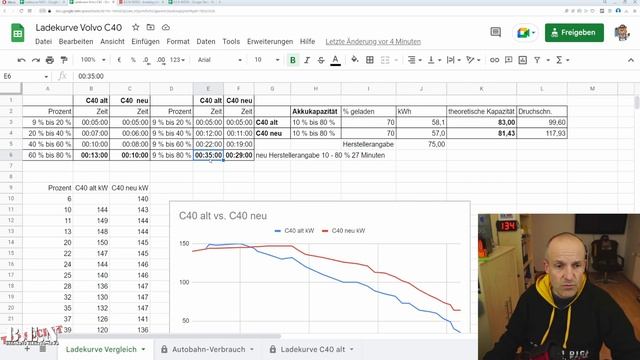This screenshot has height=360, width=640.
Task: Open the Tools menu
Action: pos(231,42)
